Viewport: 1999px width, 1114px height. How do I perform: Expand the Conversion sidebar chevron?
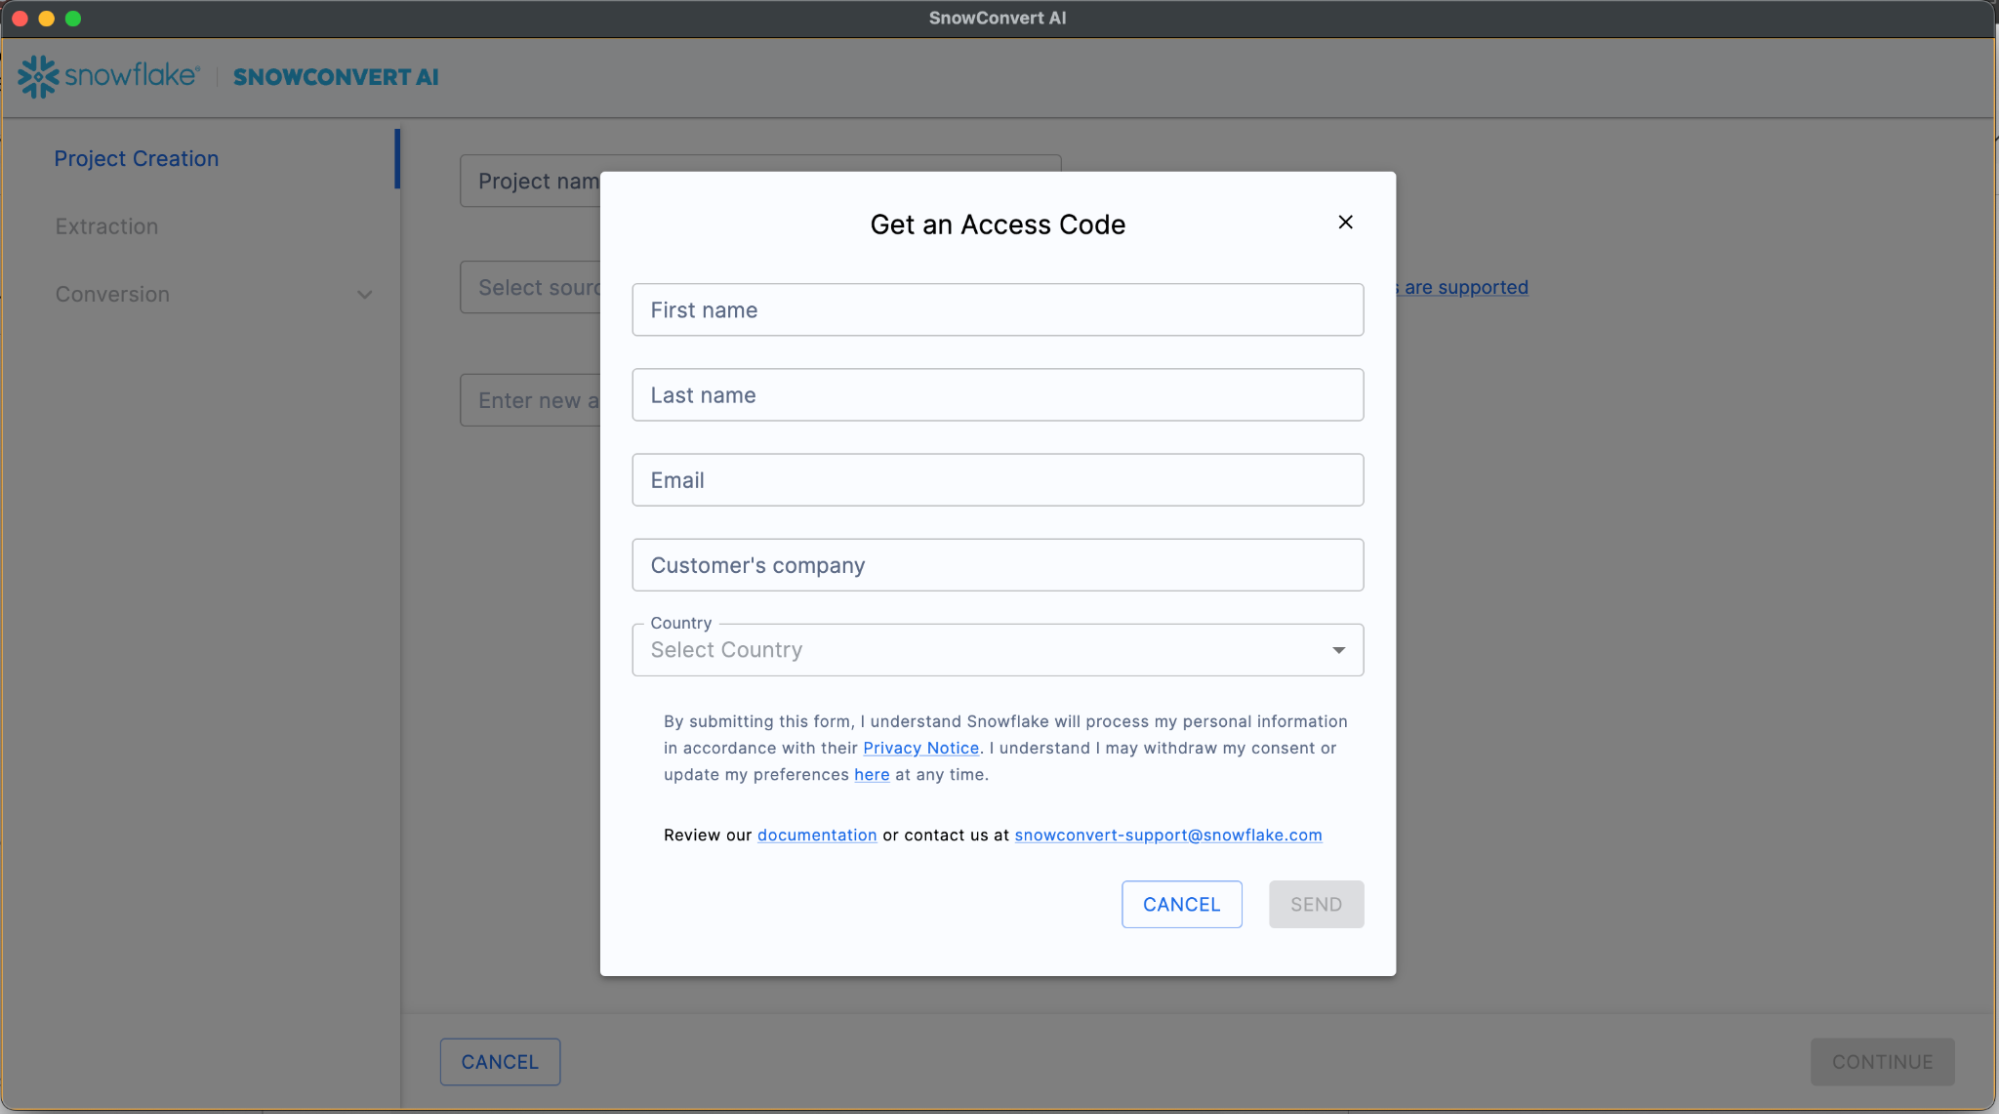[365, 295]
